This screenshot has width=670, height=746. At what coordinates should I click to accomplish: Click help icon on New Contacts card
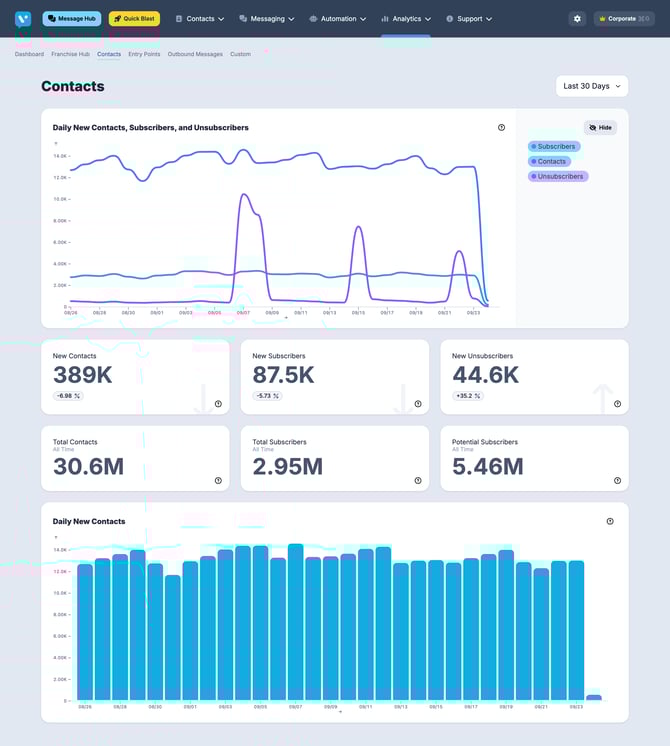click(x=218, y=404)
